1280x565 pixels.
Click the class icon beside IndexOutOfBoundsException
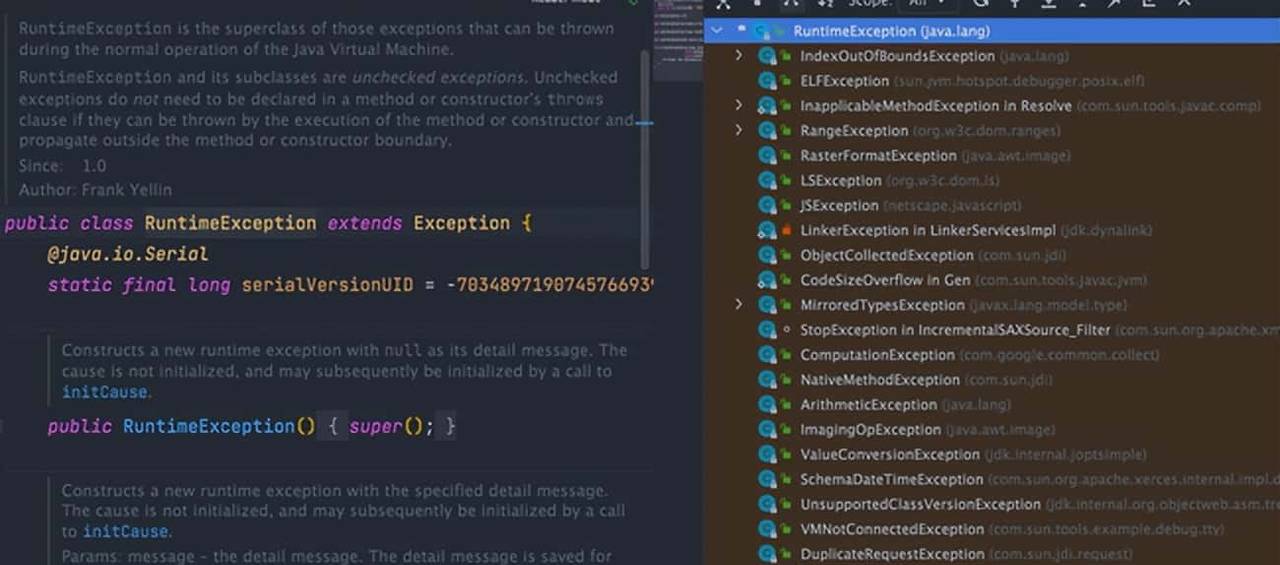pyautogui.click(x=768, y=56)
